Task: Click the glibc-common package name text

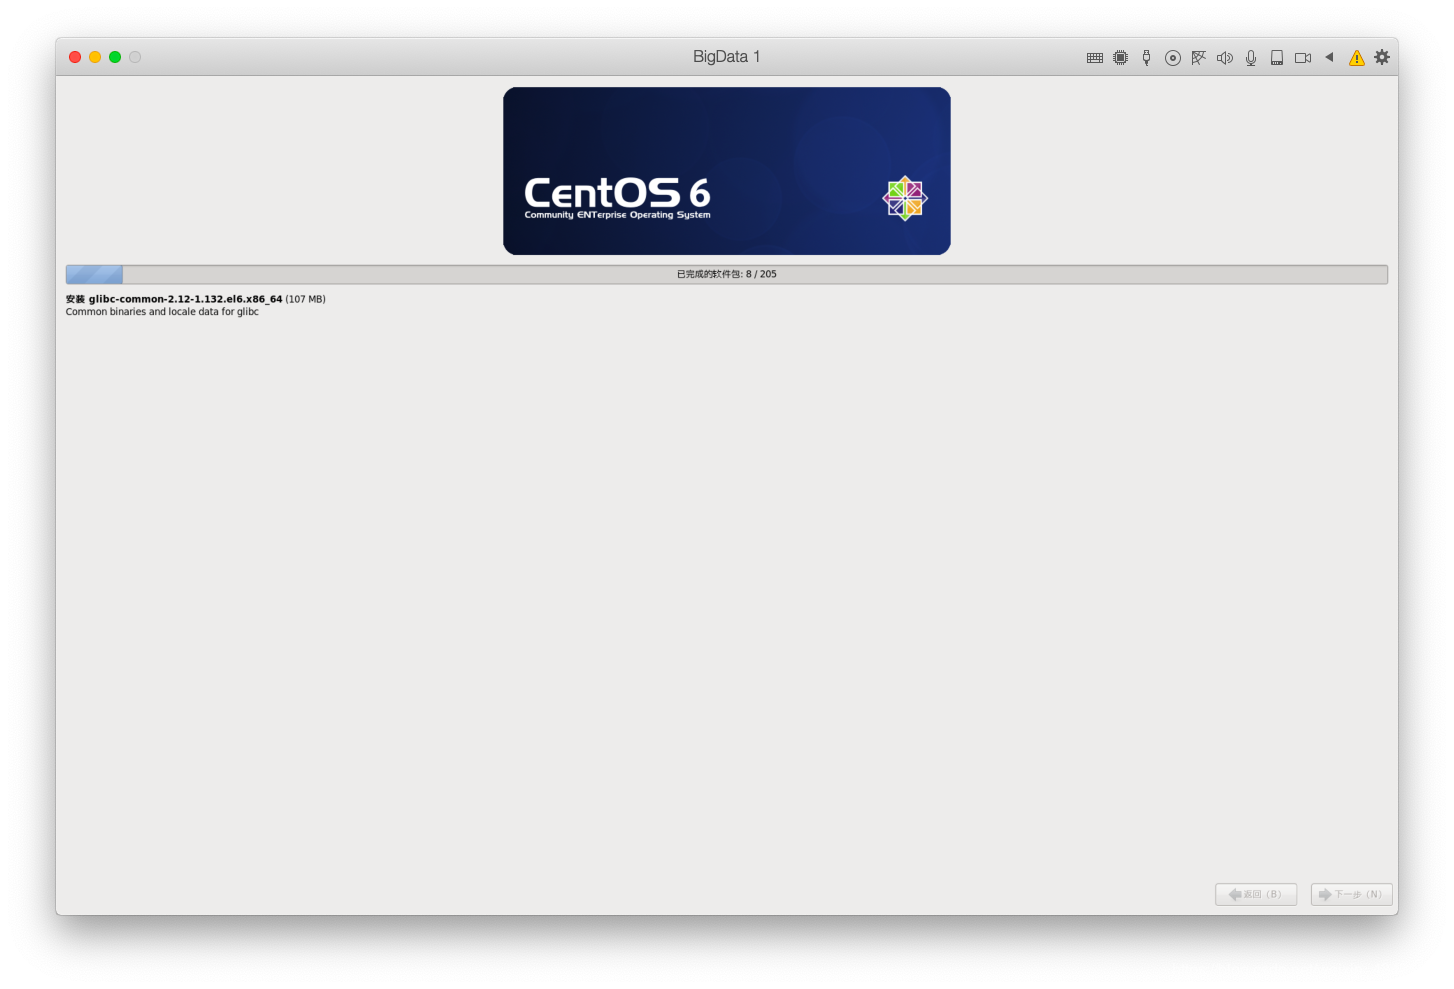Action: 186,299
